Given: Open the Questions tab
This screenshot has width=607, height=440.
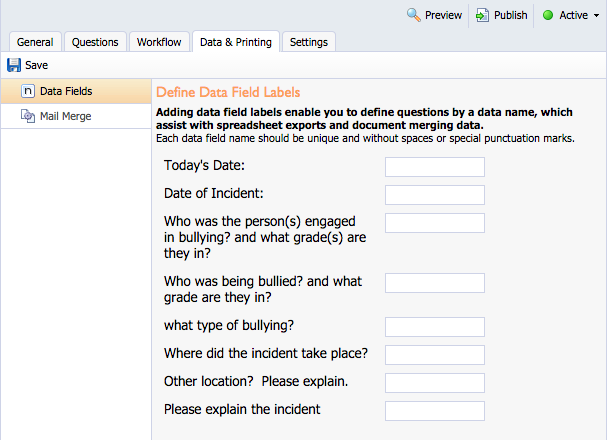Looking at the screenshot, I should tap(95, 42).
